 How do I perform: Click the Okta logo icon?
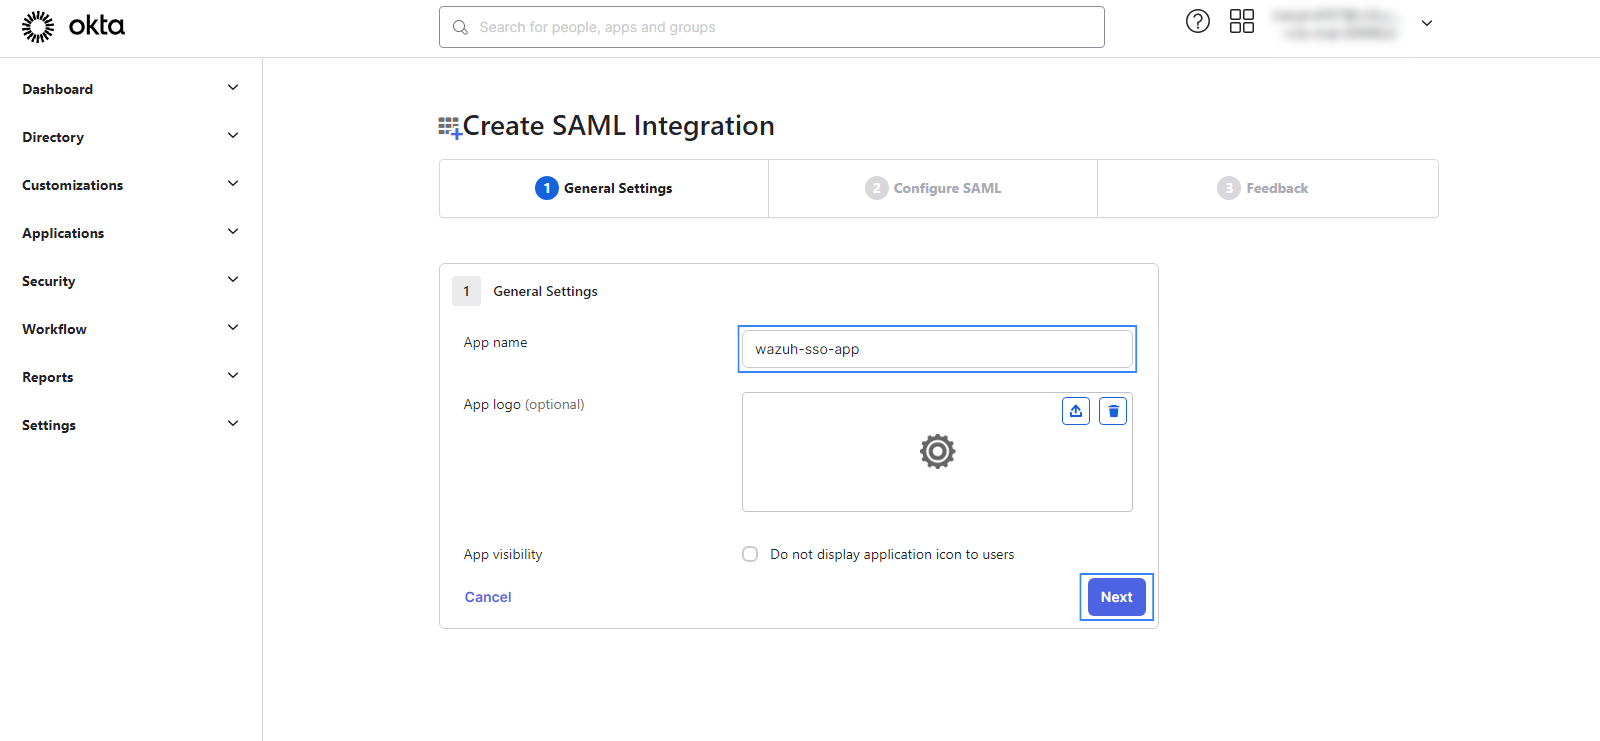click(x=39, y=27)
